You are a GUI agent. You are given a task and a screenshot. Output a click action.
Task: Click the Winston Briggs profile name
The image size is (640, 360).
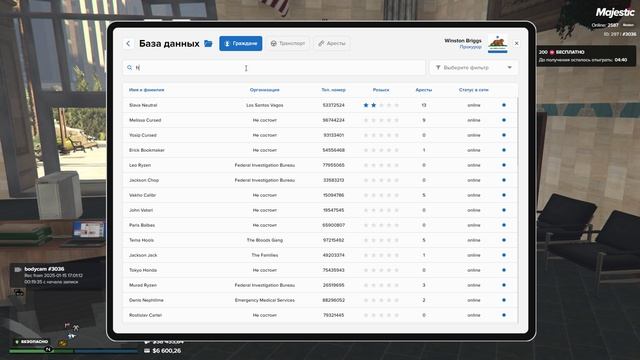pyautogui.click(x=463, y=41)
